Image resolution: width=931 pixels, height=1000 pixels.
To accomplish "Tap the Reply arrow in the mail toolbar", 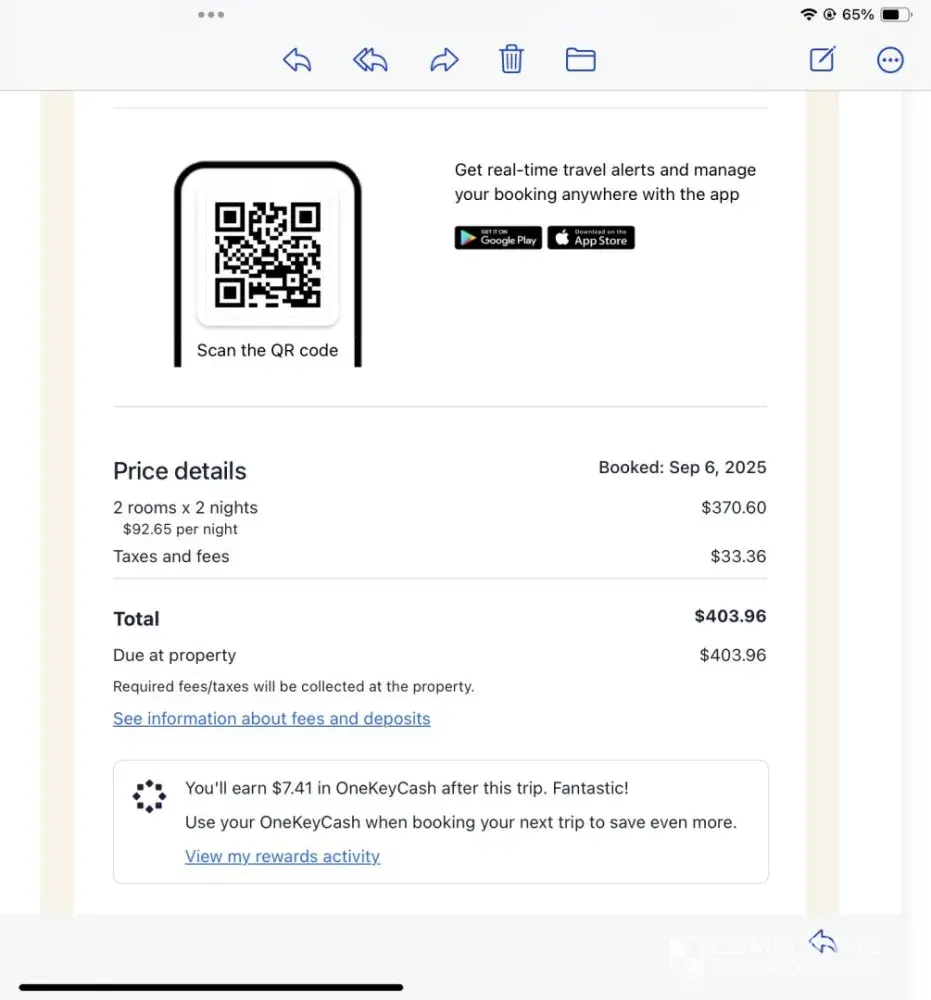I will click(297, 60).
